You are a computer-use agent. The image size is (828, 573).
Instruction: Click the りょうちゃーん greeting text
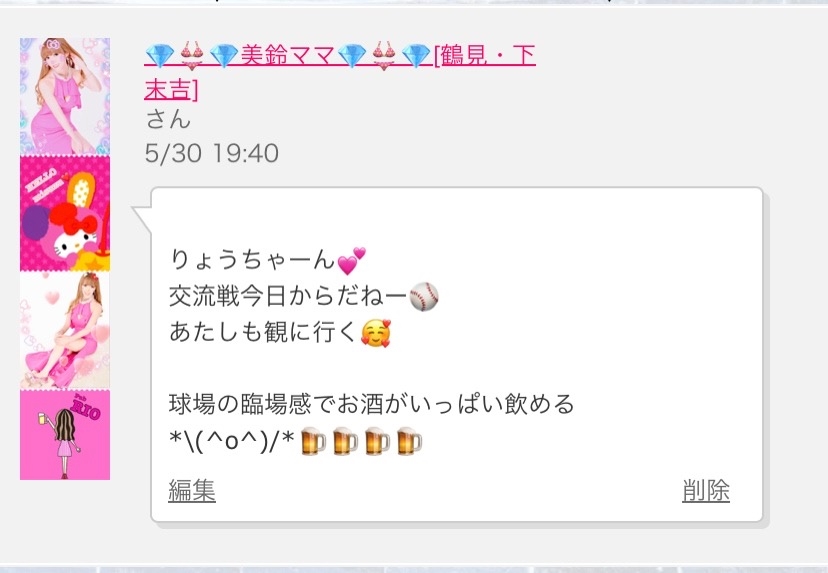[252, 260]
